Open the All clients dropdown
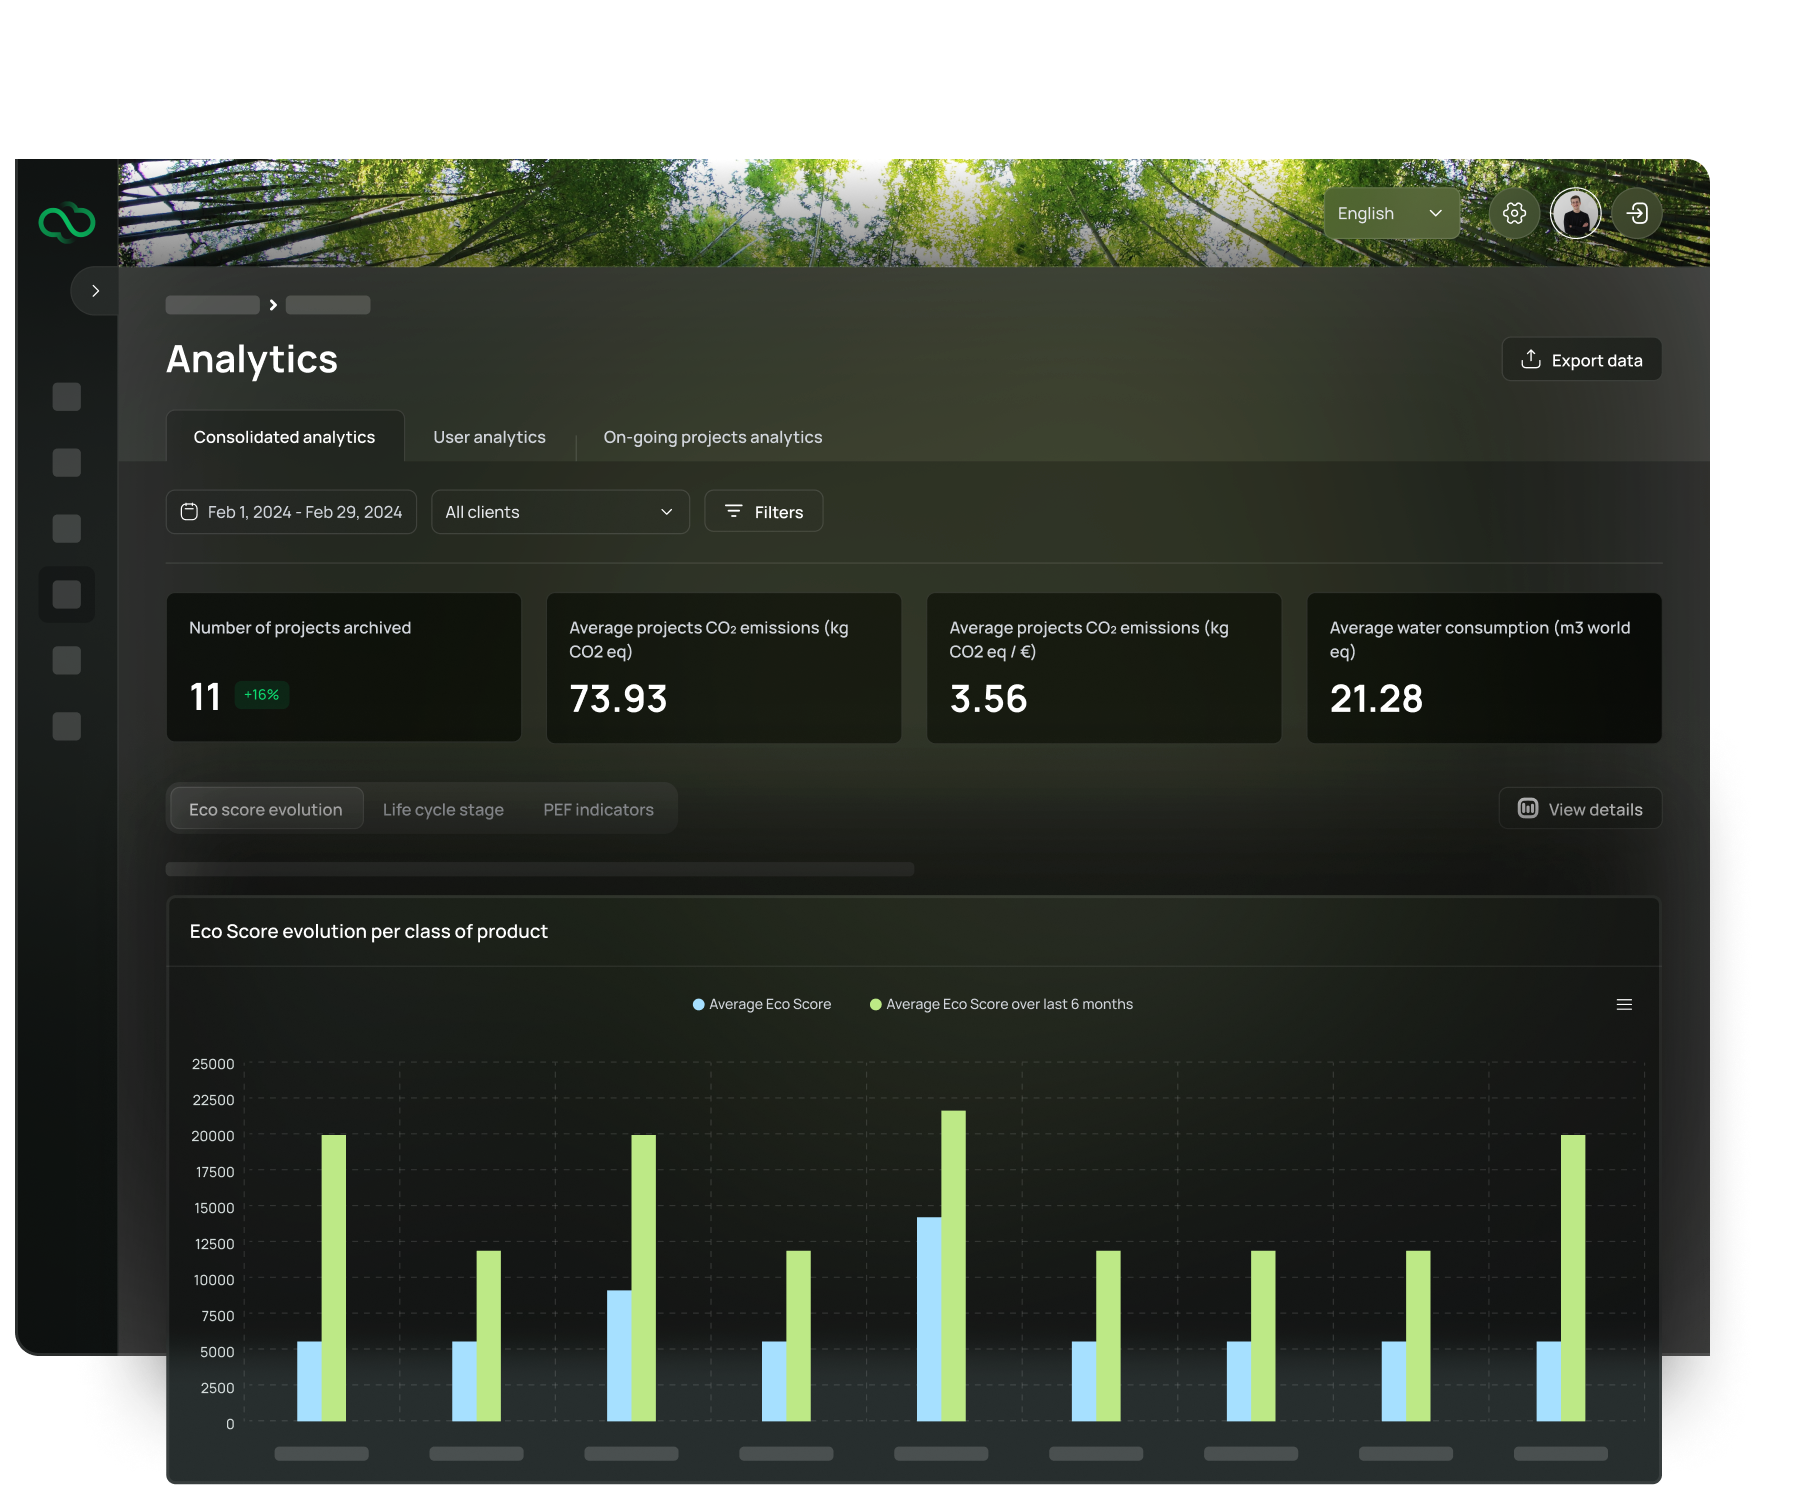 [560, 512]
